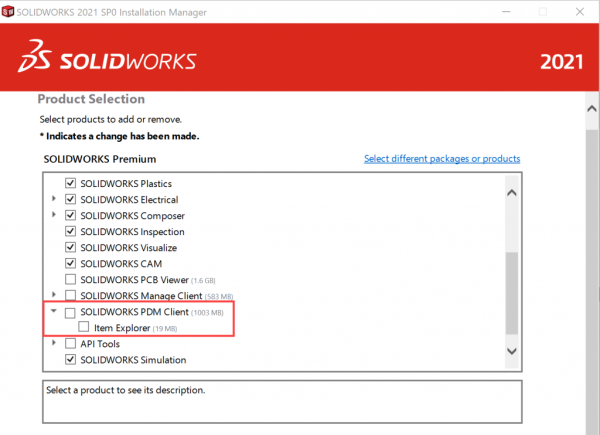Toggle the SOLIDWORKS Visualize checkbox
The height and width of the screenshot is (435, 600).
pos(71,248)
